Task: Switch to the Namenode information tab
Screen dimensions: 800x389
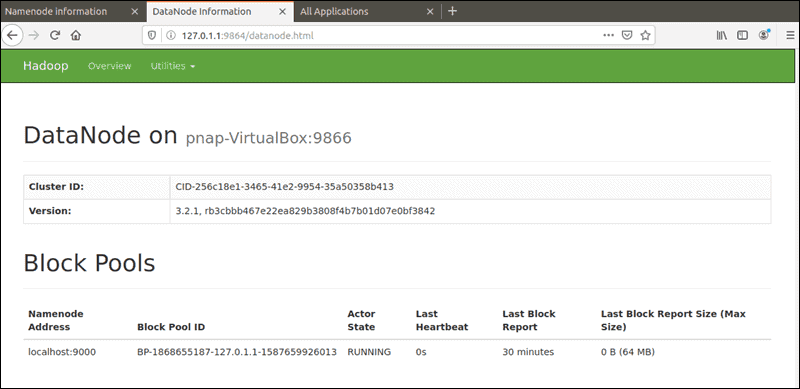Action: (x=56, y=11)
